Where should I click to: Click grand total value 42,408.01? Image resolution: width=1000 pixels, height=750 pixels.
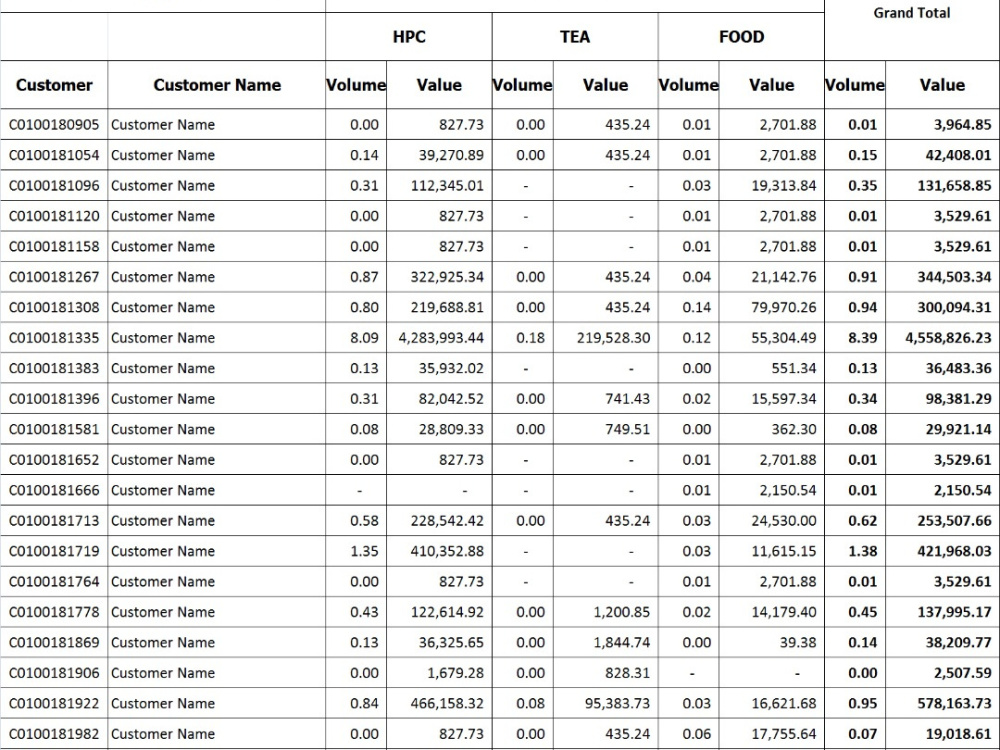tap(959, 156)
